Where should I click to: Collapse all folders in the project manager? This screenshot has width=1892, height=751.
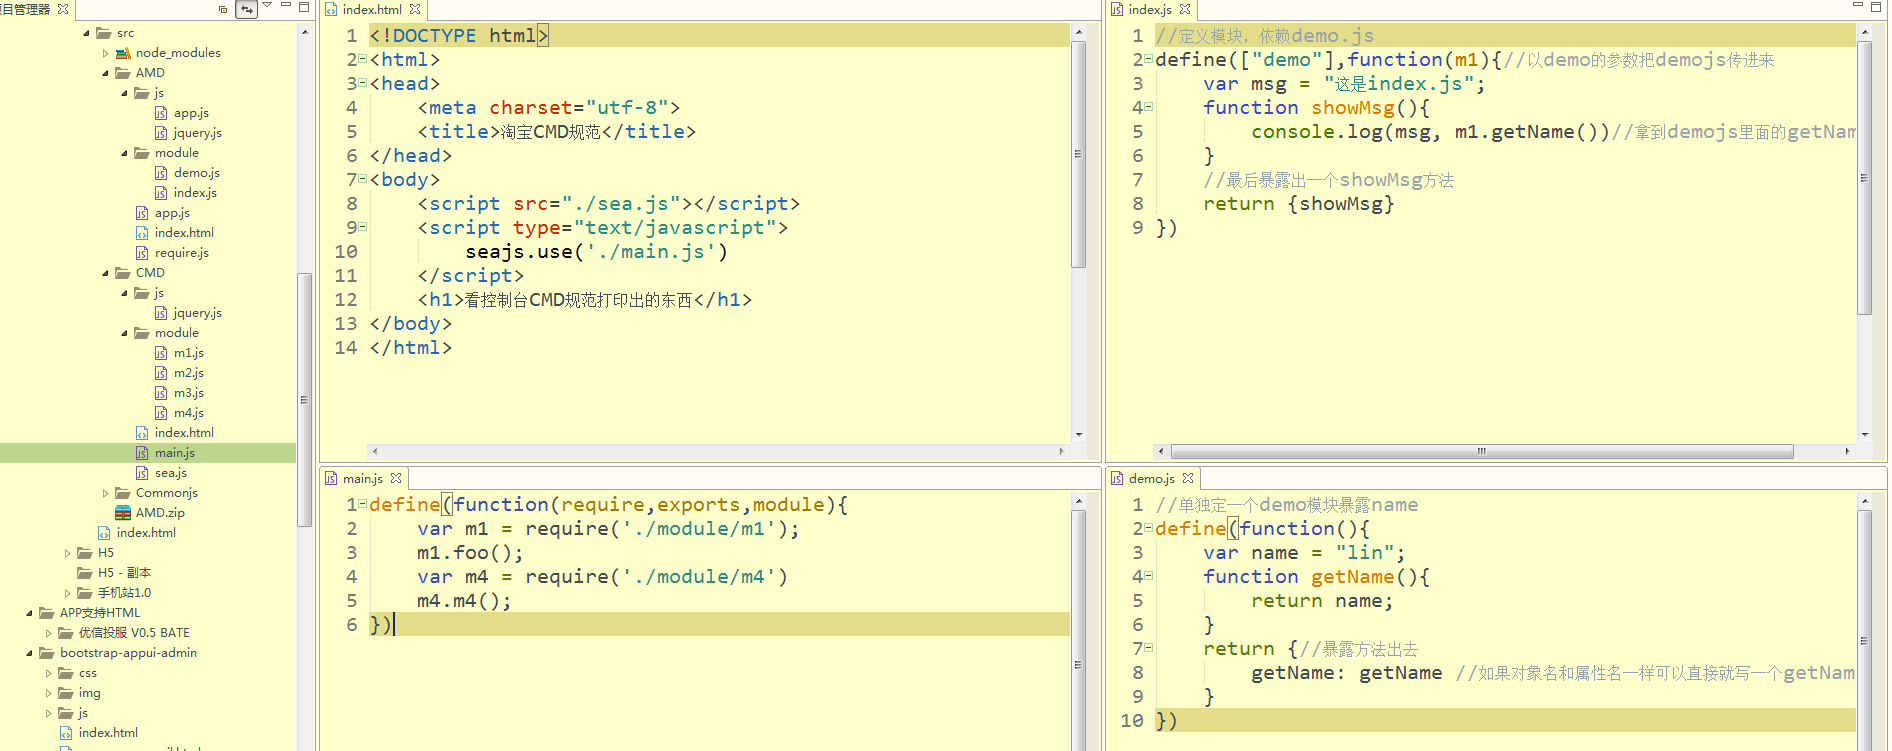(x=223, y=9)
